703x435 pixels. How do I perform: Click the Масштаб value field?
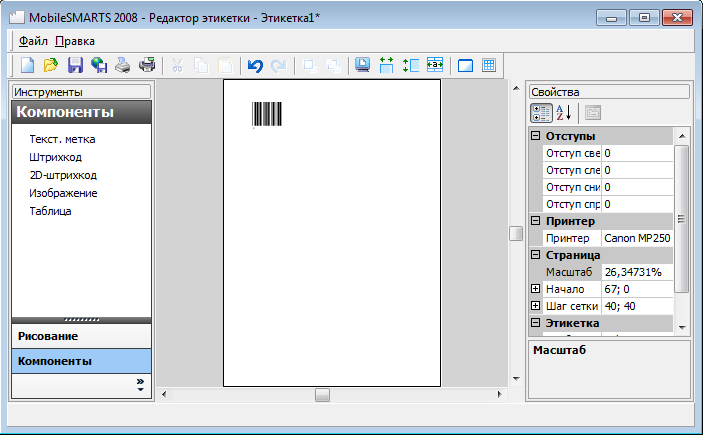[x=637, y=272]
